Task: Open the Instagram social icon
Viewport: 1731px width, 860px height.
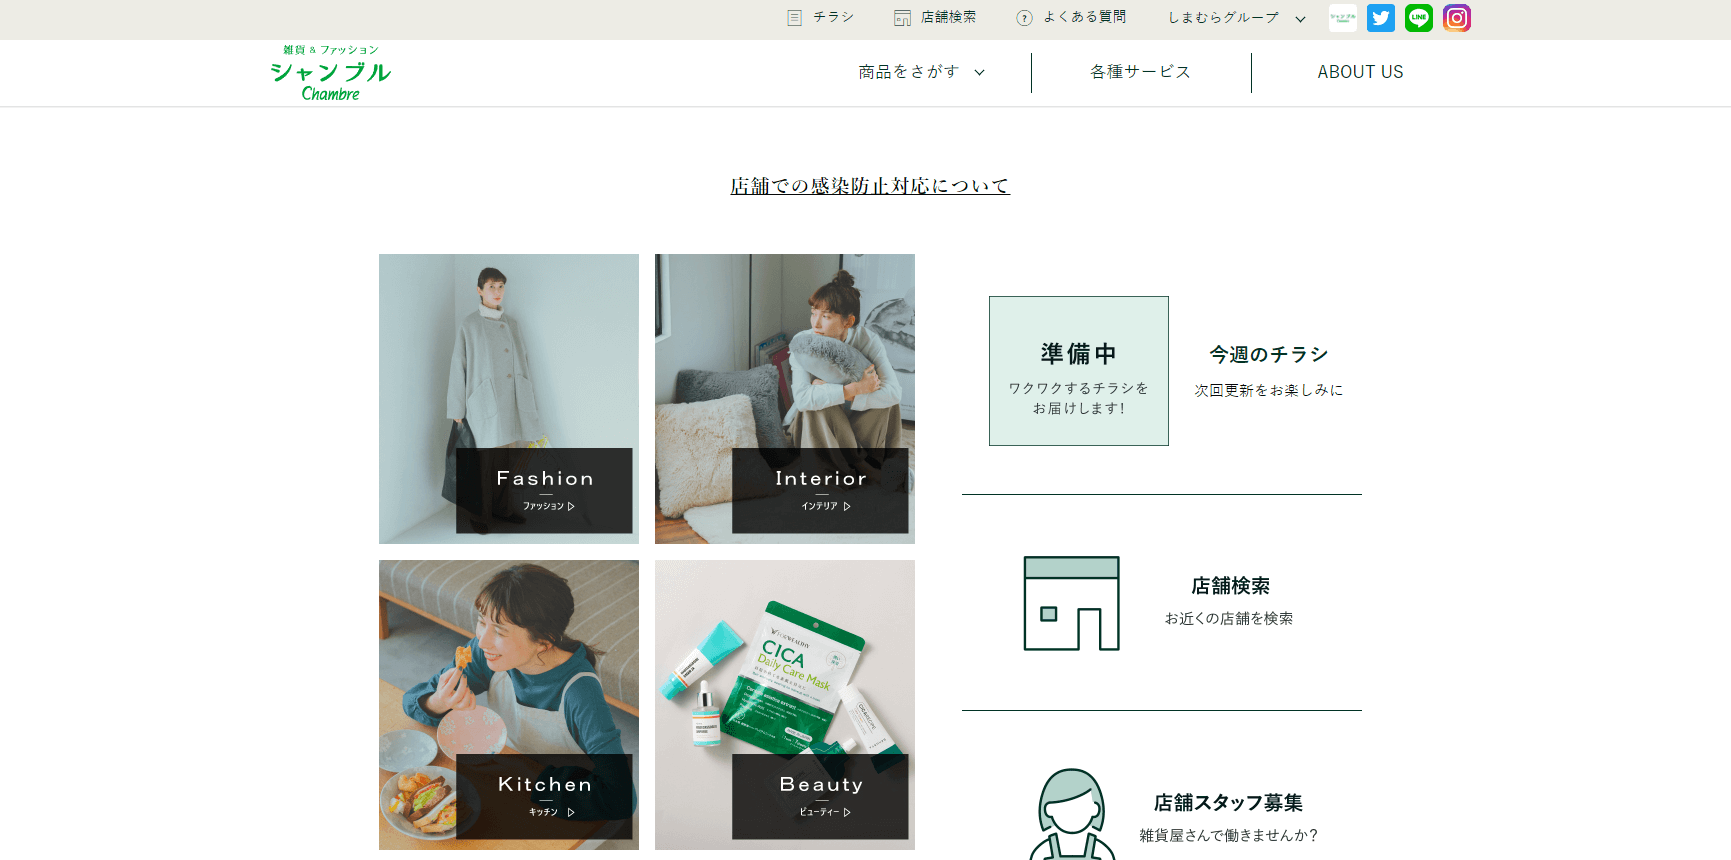Action: 1456,18
